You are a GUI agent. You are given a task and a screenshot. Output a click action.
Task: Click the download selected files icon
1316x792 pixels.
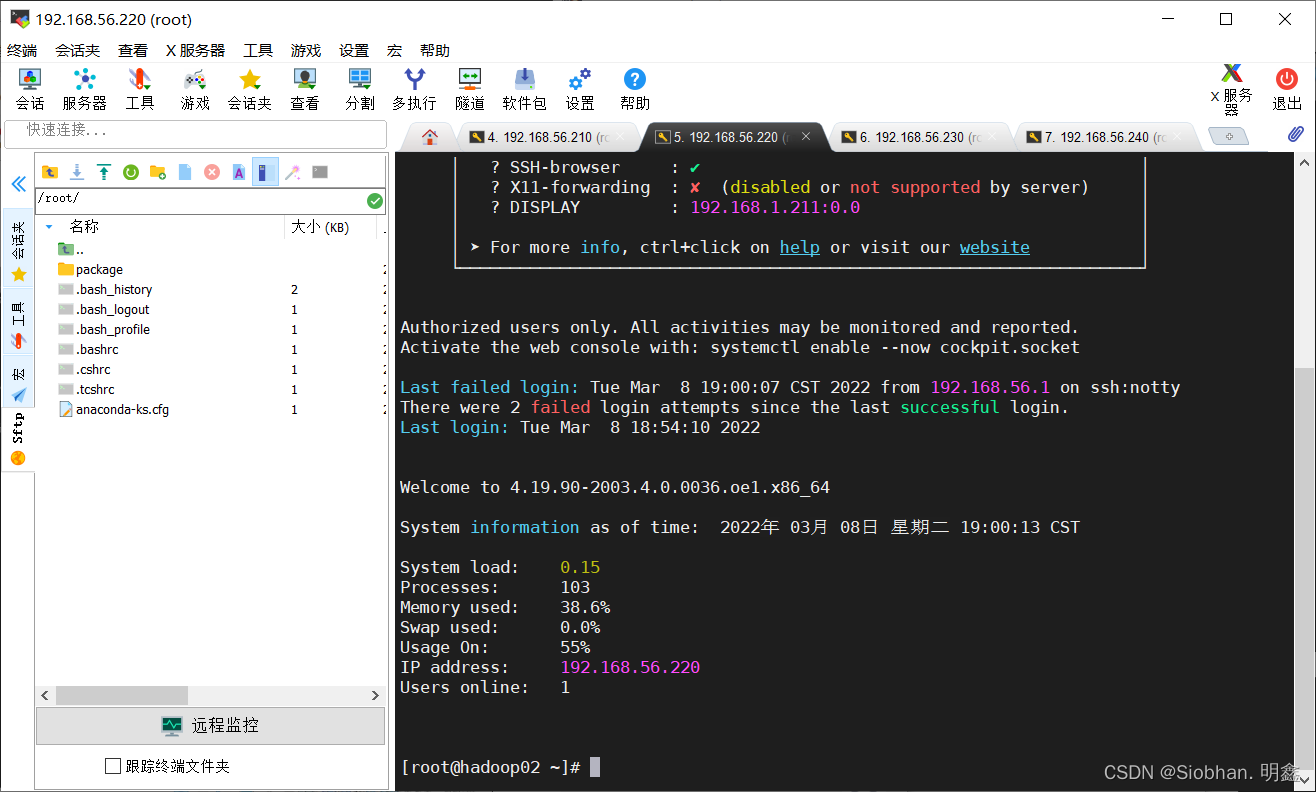[76, 172]
